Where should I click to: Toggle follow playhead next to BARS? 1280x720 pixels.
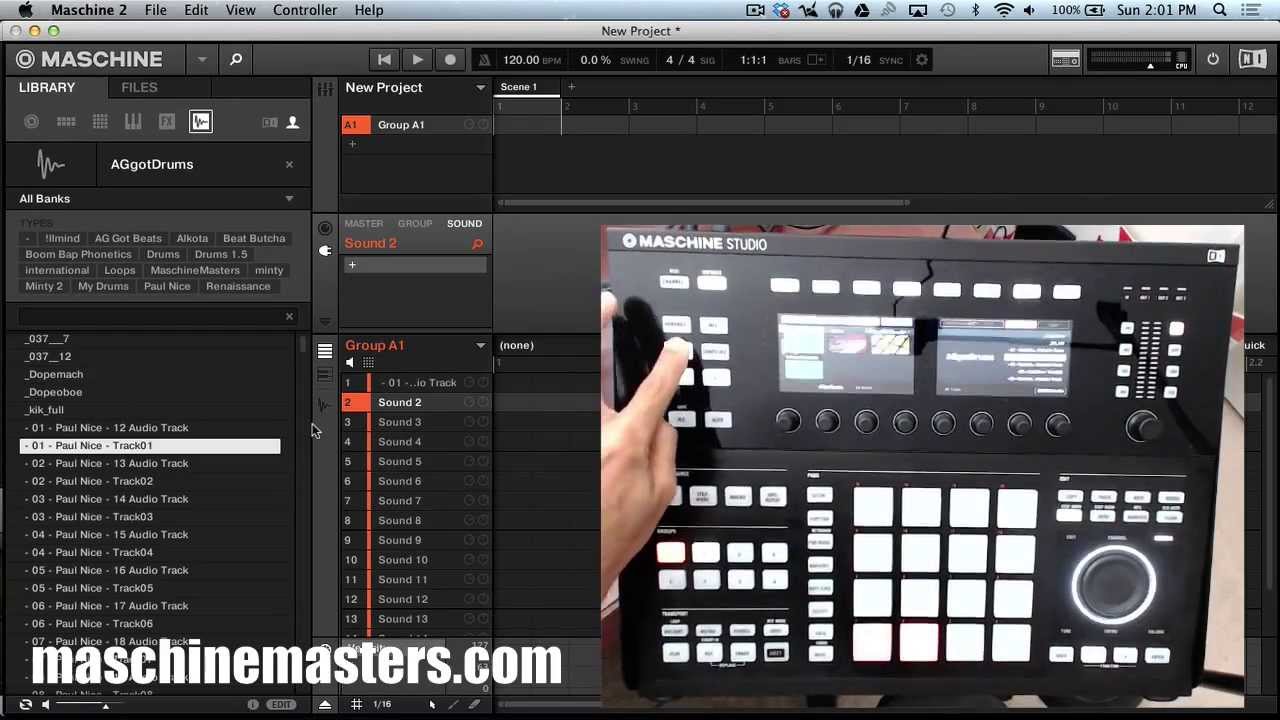tap(816, 60)
